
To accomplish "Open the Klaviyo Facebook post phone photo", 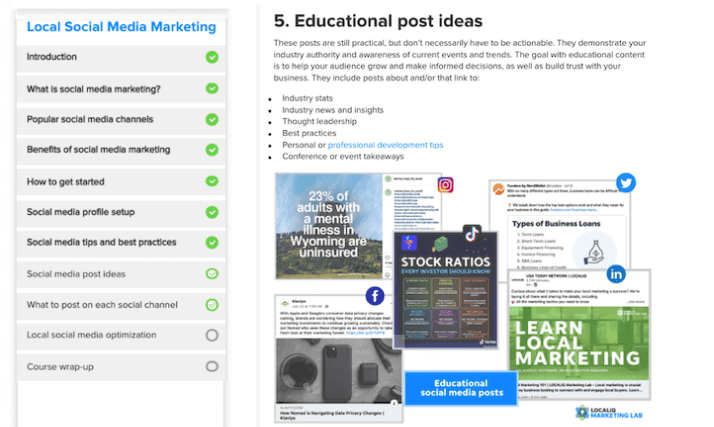I will pos(338,371).
